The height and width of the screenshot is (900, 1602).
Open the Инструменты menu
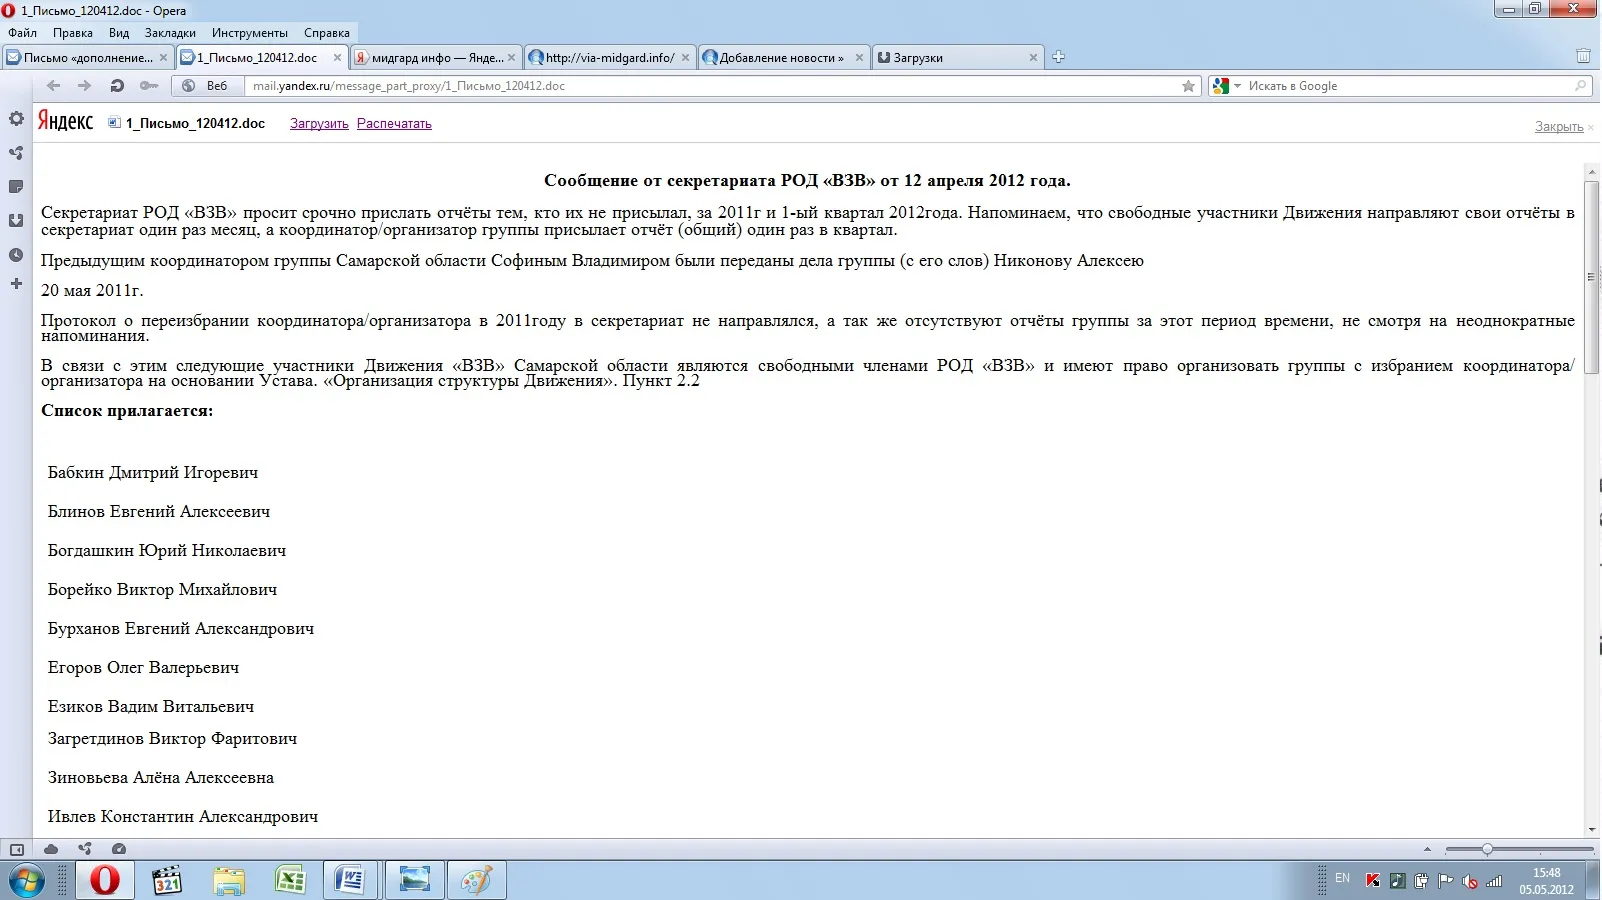tap(250, 33)
